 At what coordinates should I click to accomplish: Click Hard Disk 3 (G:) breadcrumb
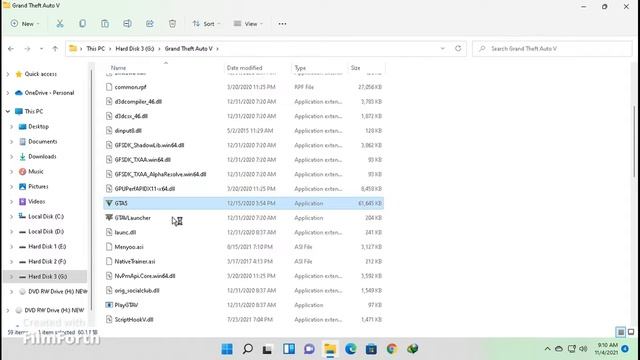pyautogui.click(x=135, y=49)
